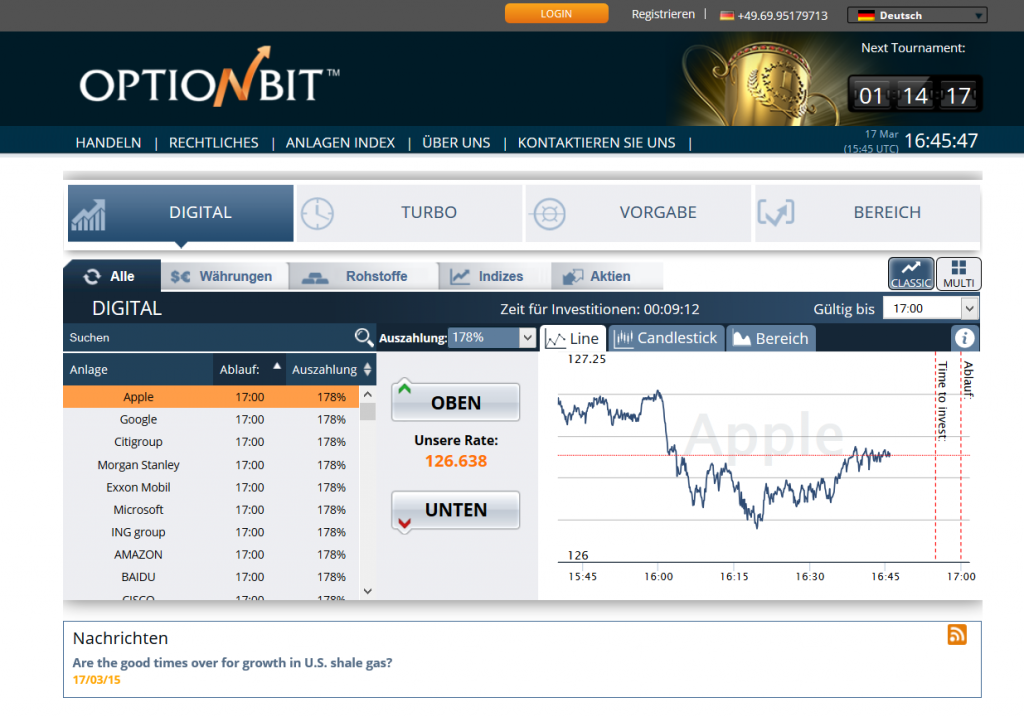Viewport: 1024px width, 717px height.
Task: Click the orange LOGIN button
Action: coord(556,14)
